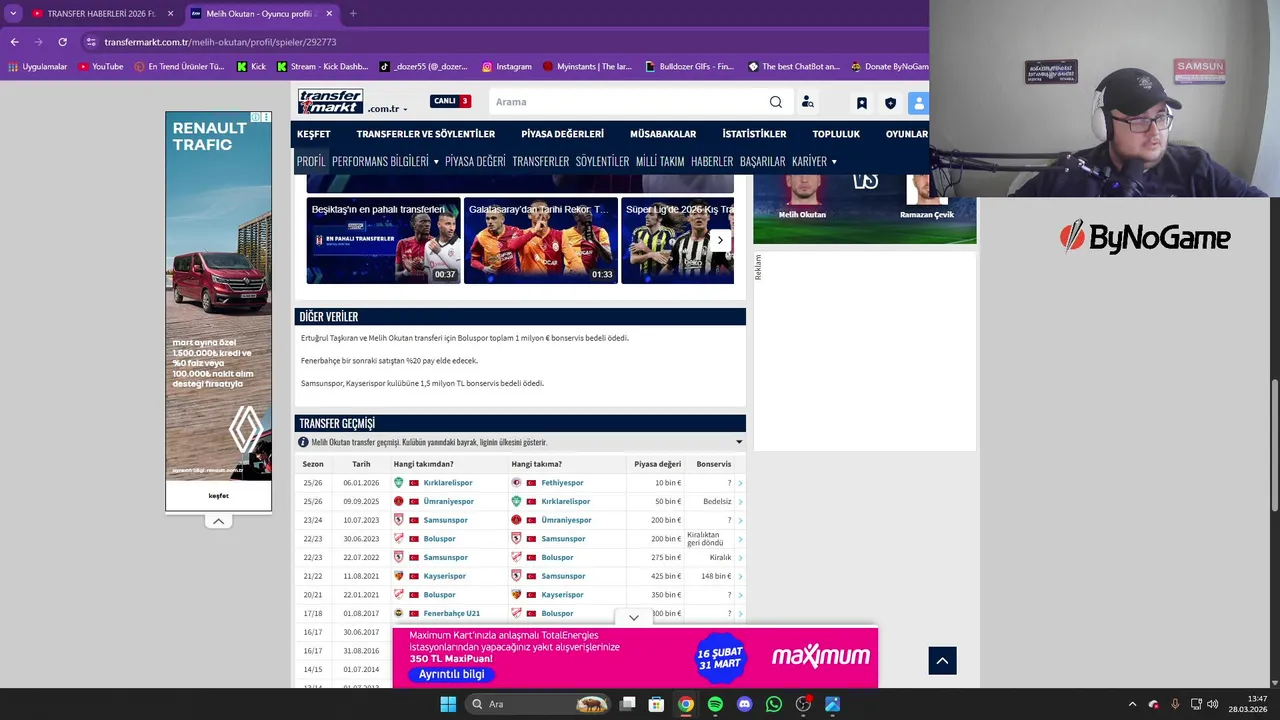The image size is (1280, 720).
Task: Click the shield plus icon in header
Action: pos(890,103)
